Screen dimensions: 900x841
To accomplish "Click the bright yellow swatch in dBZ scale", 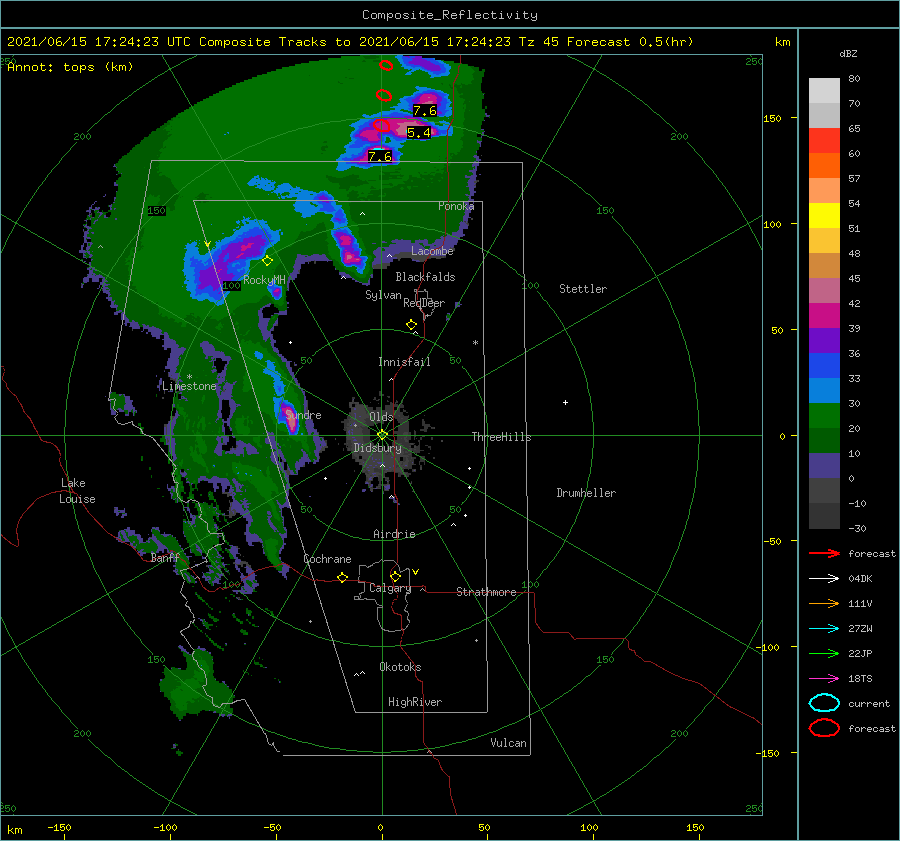I will (824, 215).
